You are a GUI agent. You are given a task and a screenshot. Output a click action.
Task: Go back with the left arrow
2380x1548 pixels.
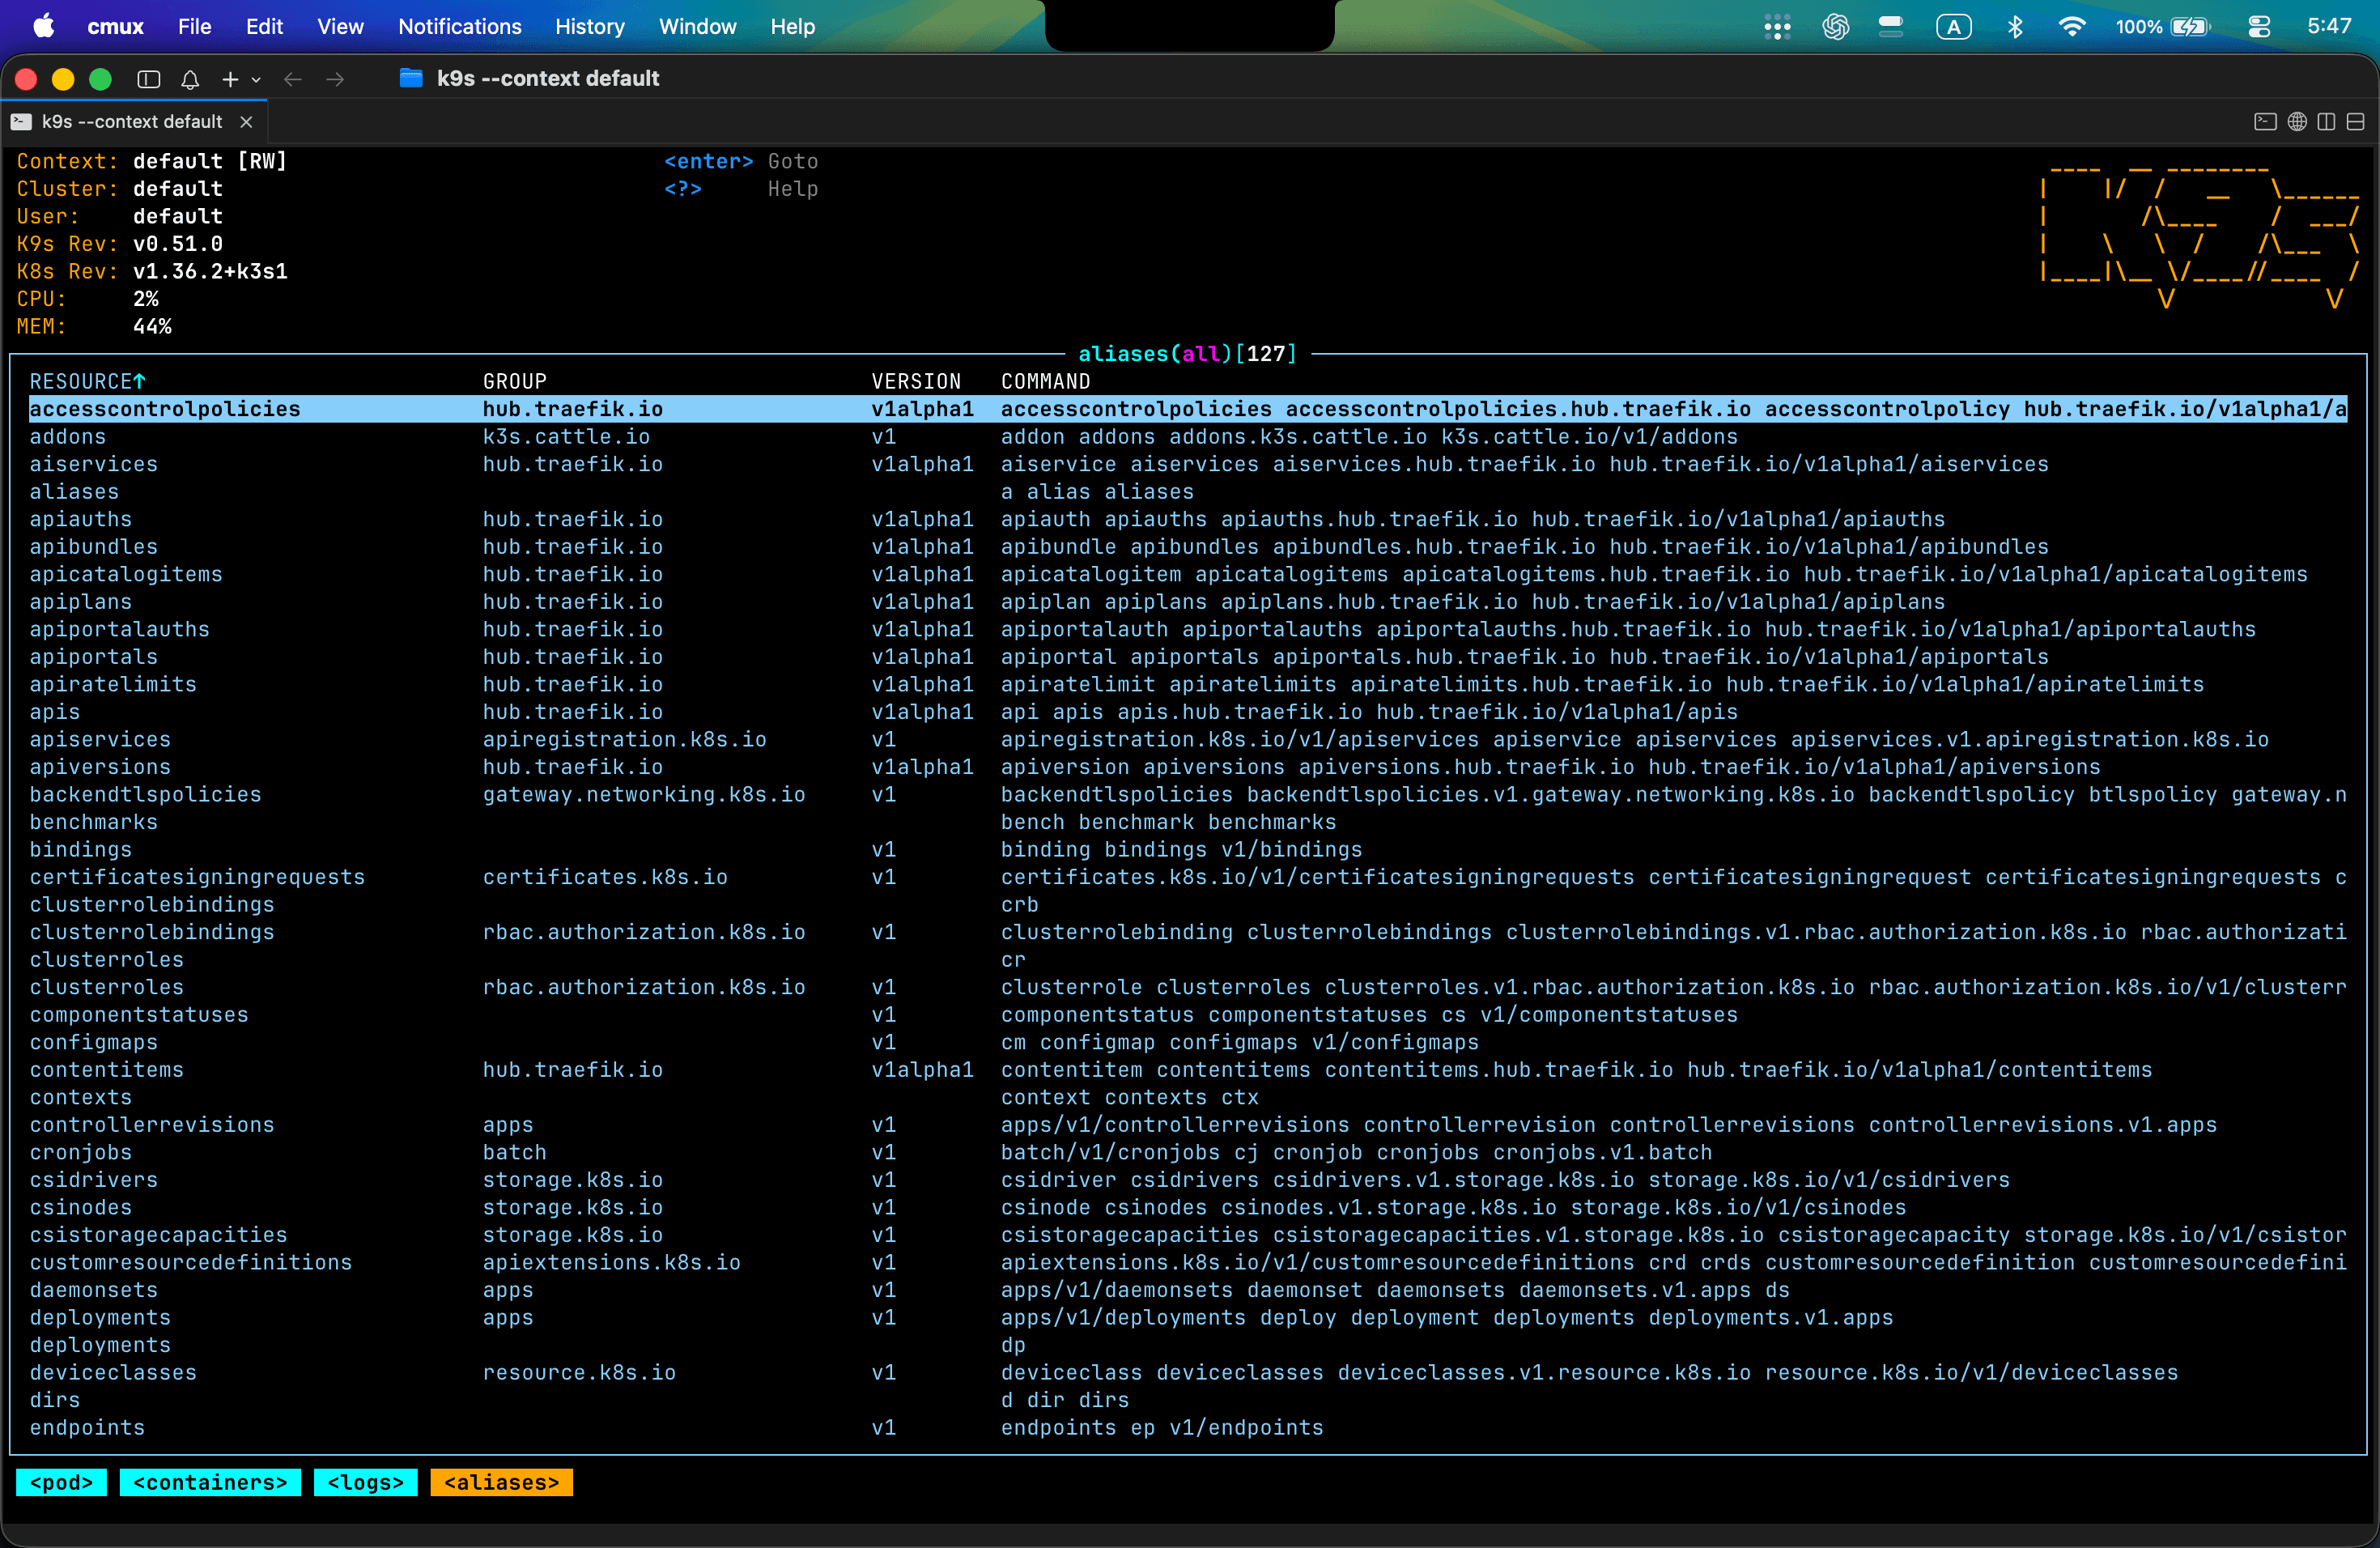coord(292,79)
